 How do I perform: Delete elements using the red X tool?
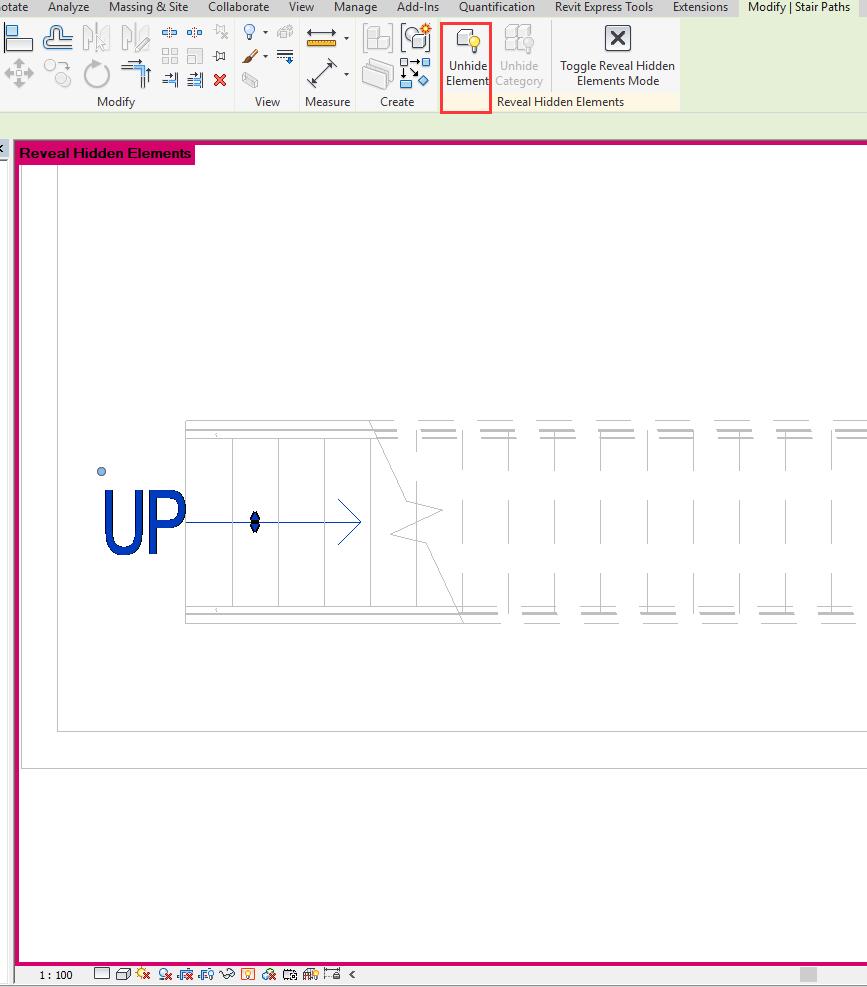(x=219, y=80)
